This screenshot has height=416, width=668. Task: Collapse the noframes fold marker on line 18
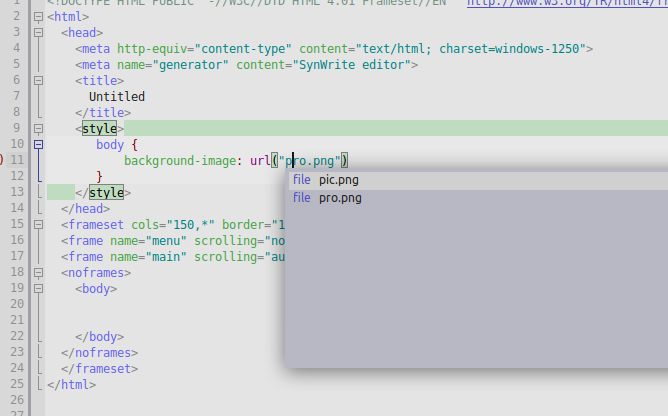(38, 273)
